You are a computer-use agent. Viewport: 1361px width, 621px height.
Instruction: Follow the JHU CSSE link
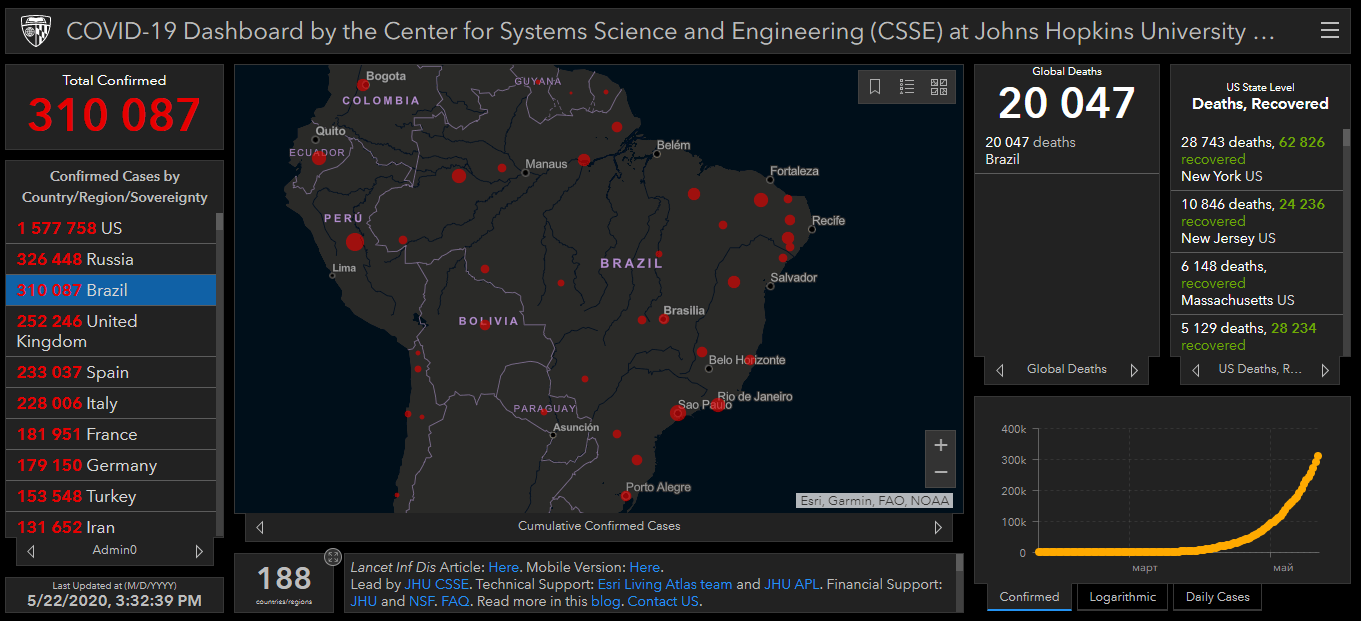click(x=437, y=584)
